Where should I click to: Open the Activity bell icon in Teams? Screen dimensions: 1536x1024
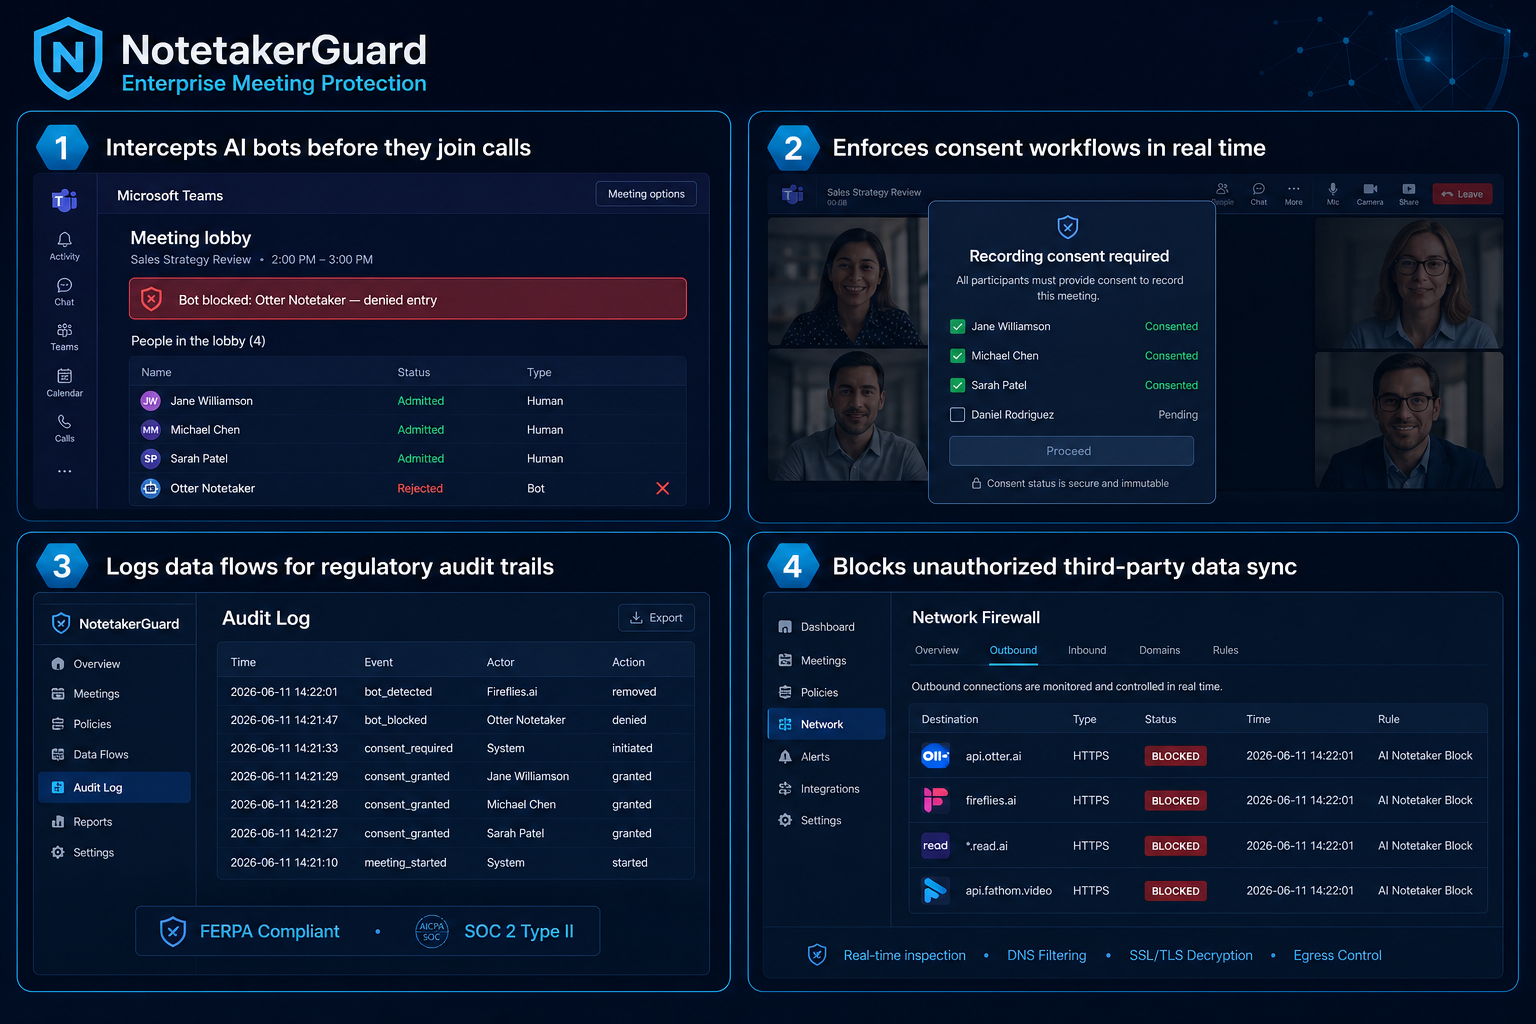coord(64,240)
